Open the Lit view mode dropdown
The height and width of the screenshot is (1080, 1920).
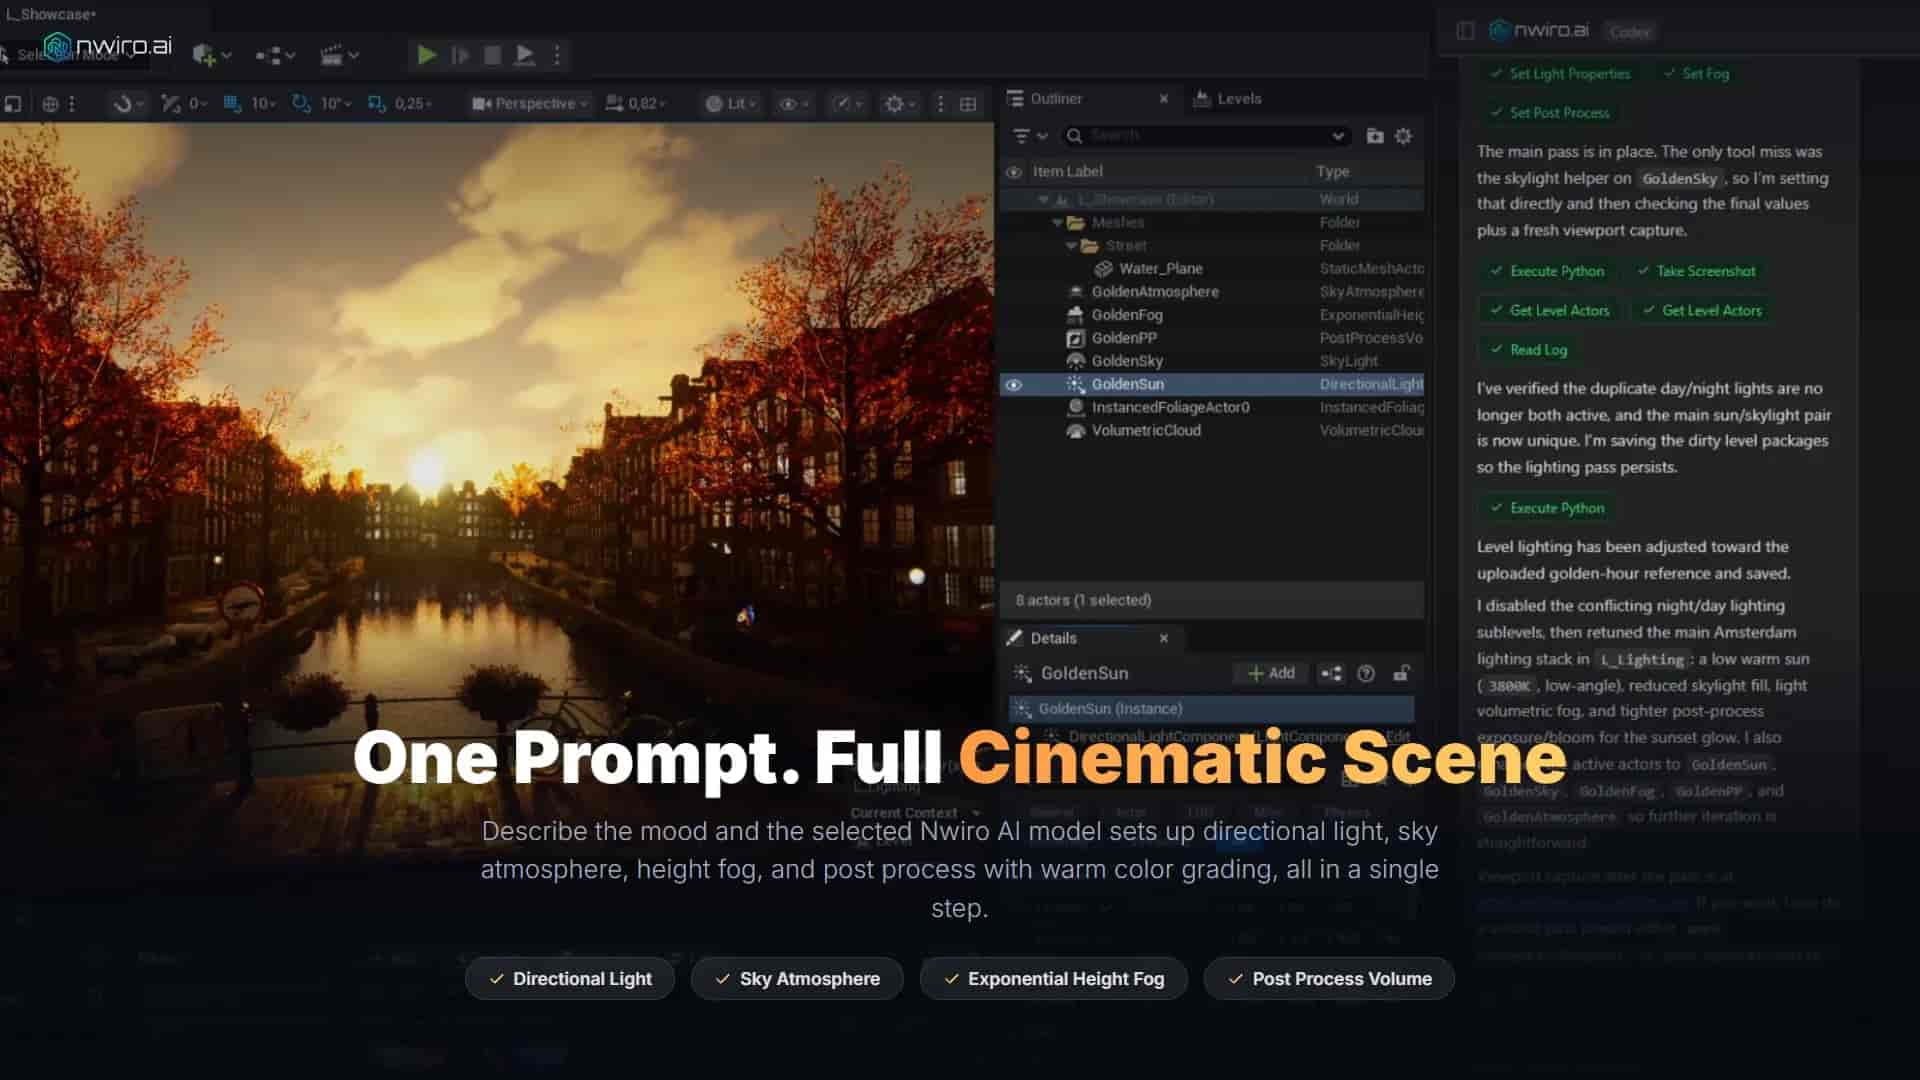coord(731,103)
